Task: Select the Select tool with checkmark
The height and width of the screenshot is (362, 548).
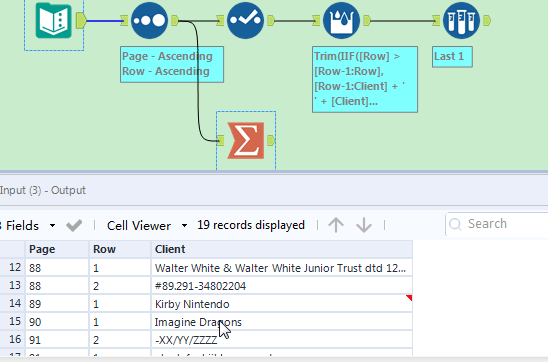Action: click(x=245, y=20)
